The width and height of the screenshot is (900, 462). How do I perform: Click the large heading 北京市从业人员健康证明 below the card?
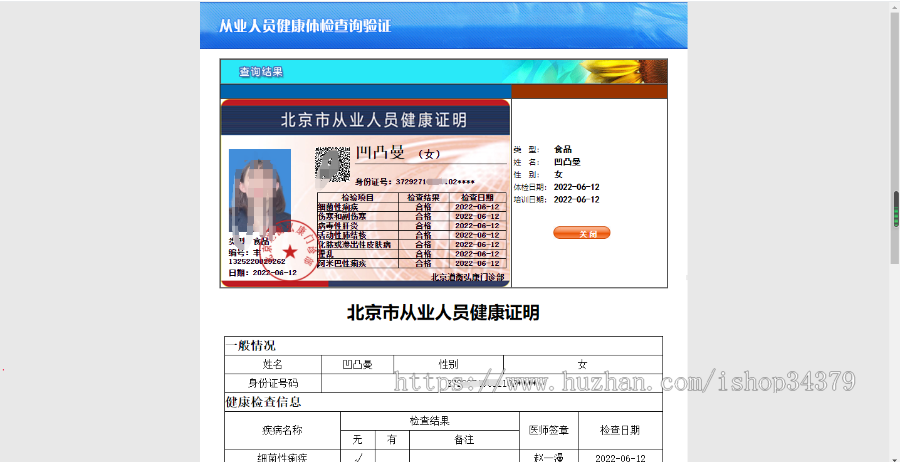click(x=443, y=313)
